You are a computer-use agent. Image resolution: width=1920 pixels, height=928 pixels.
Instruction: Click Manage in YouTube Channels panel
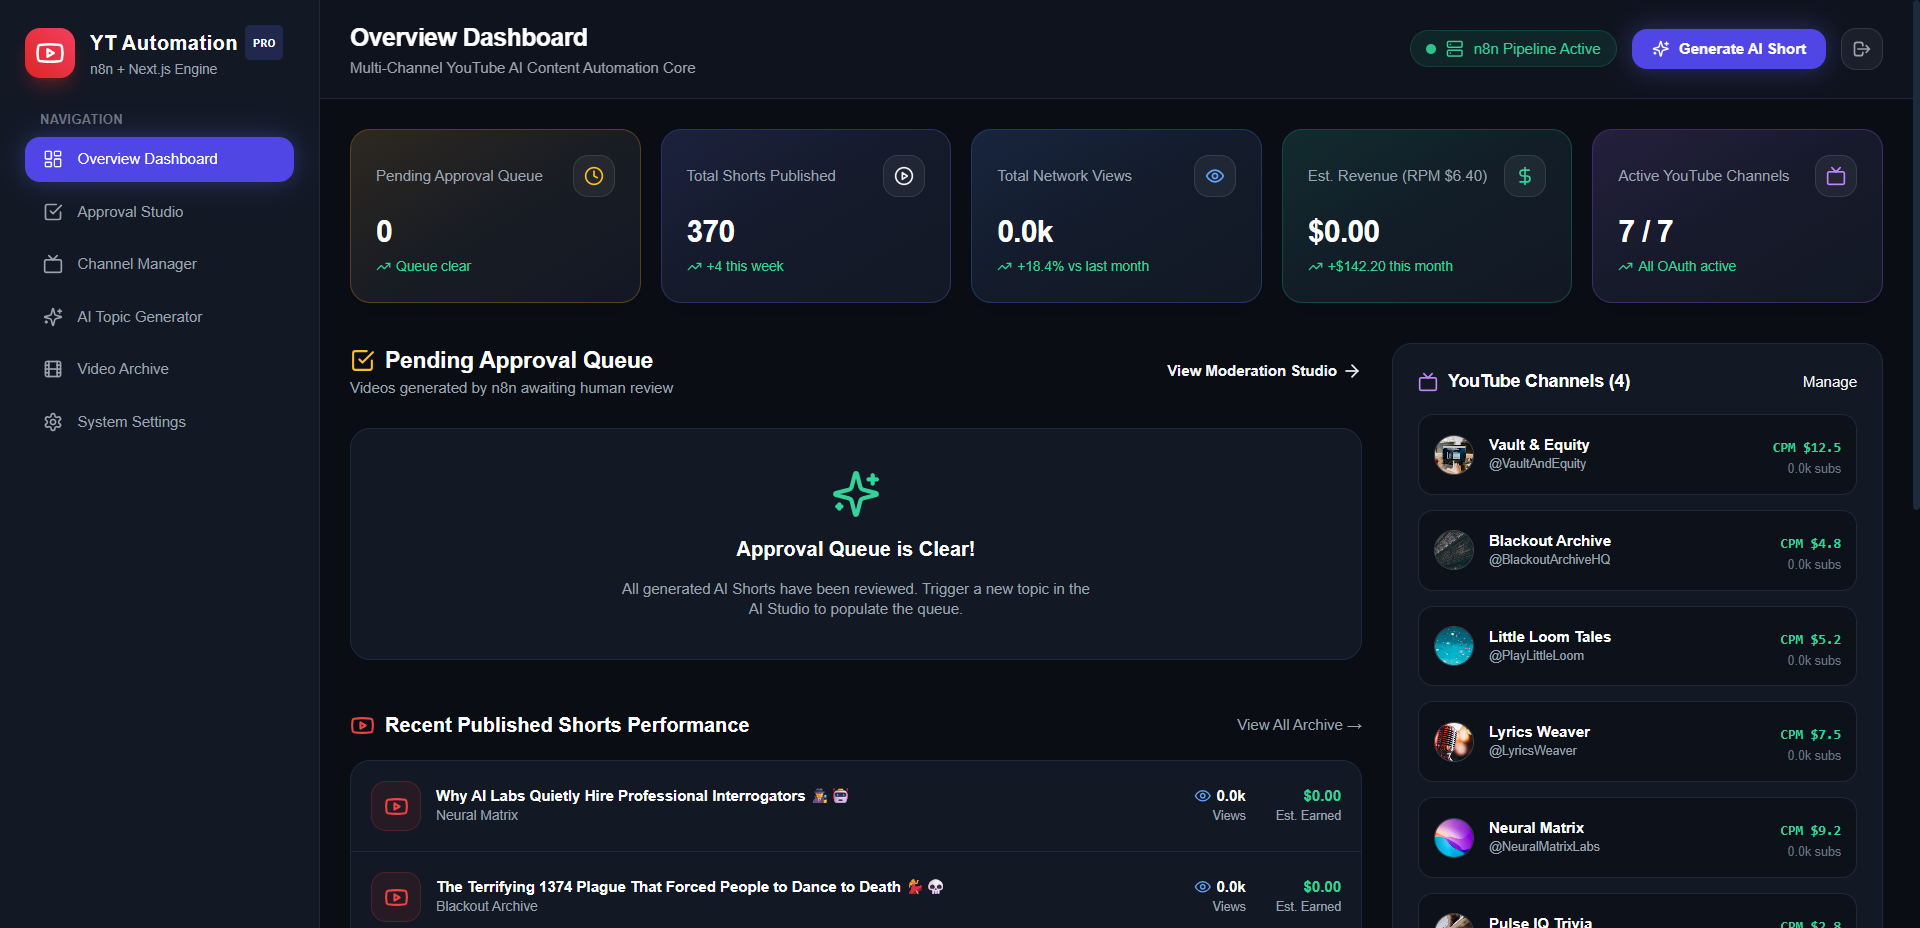[x=1829, y=382]
